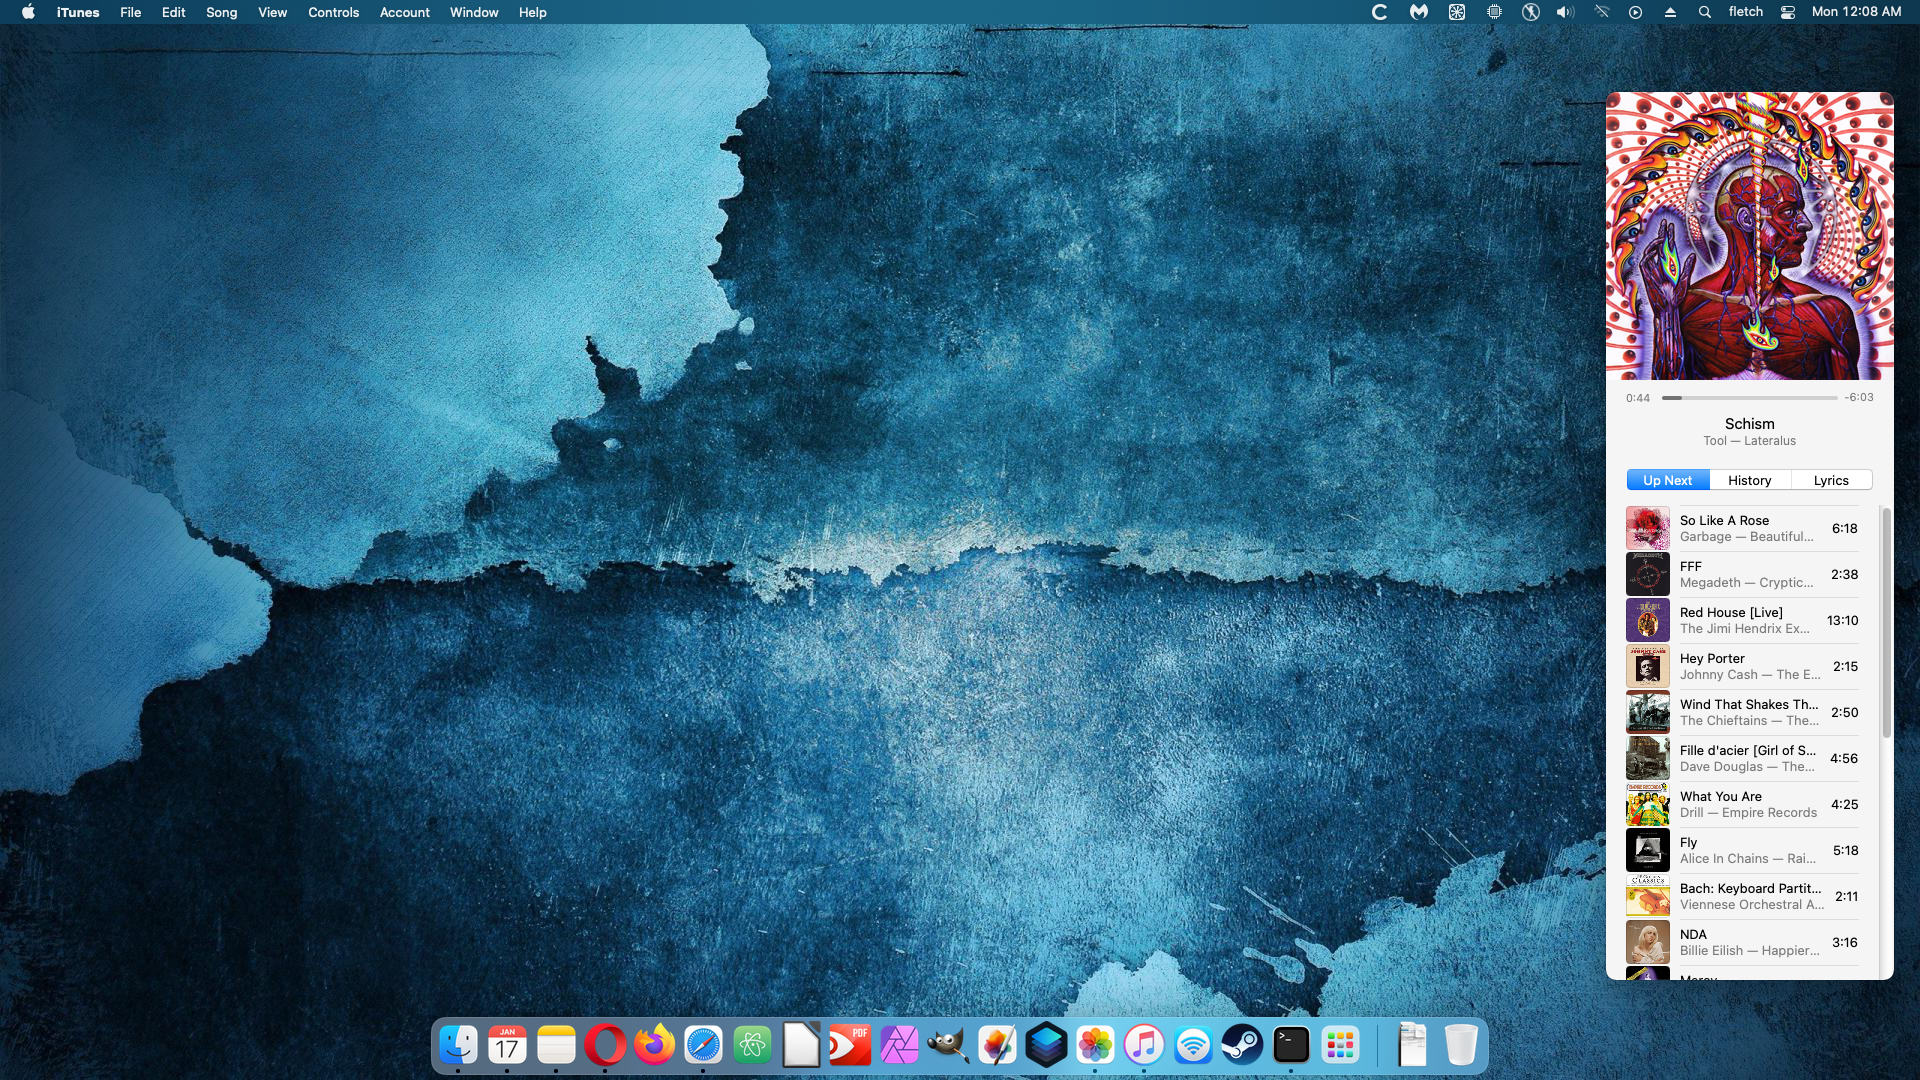Viewport: 1920px width, 1080px height.
Task: Open Pixelmator Pro from the dock
Action: [x=998, y=1046]
